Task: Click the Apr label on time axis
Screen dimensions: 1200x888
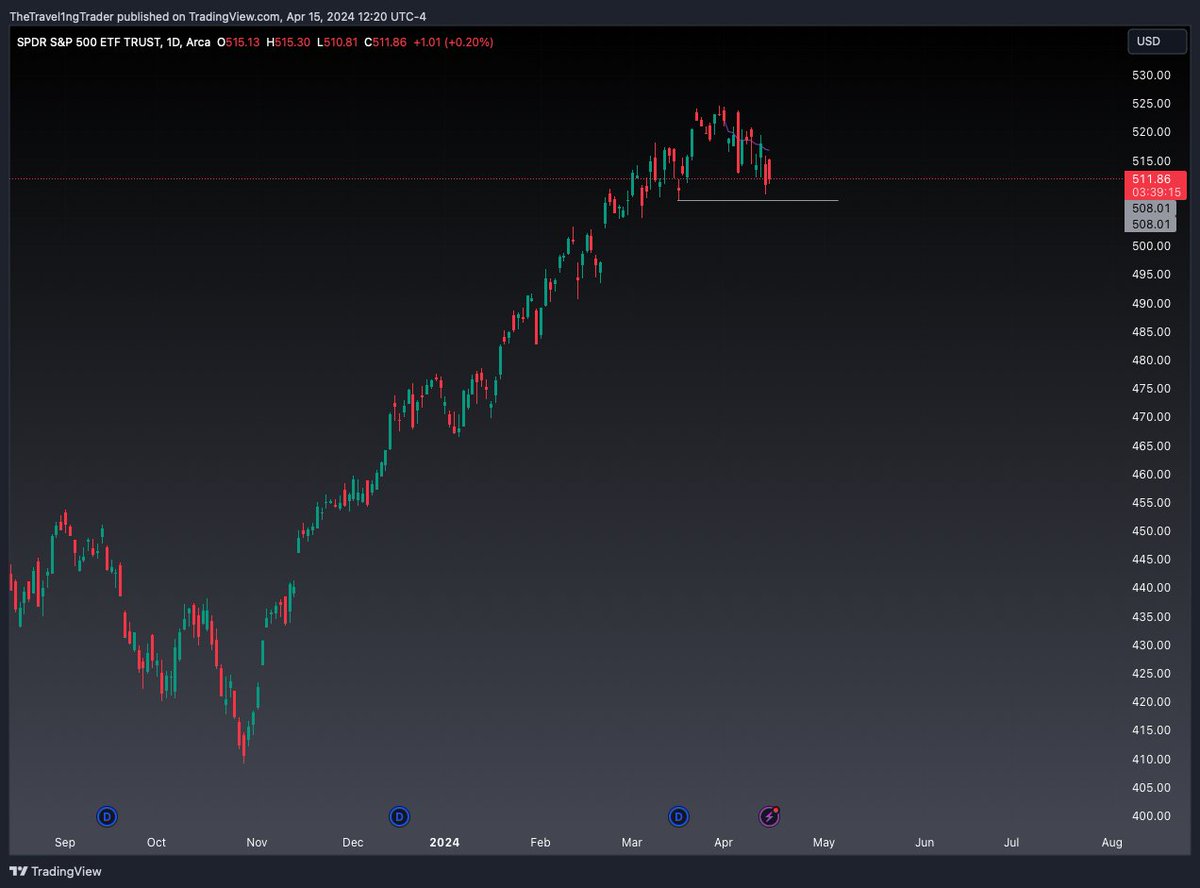Action: click(x=724, y=843)
